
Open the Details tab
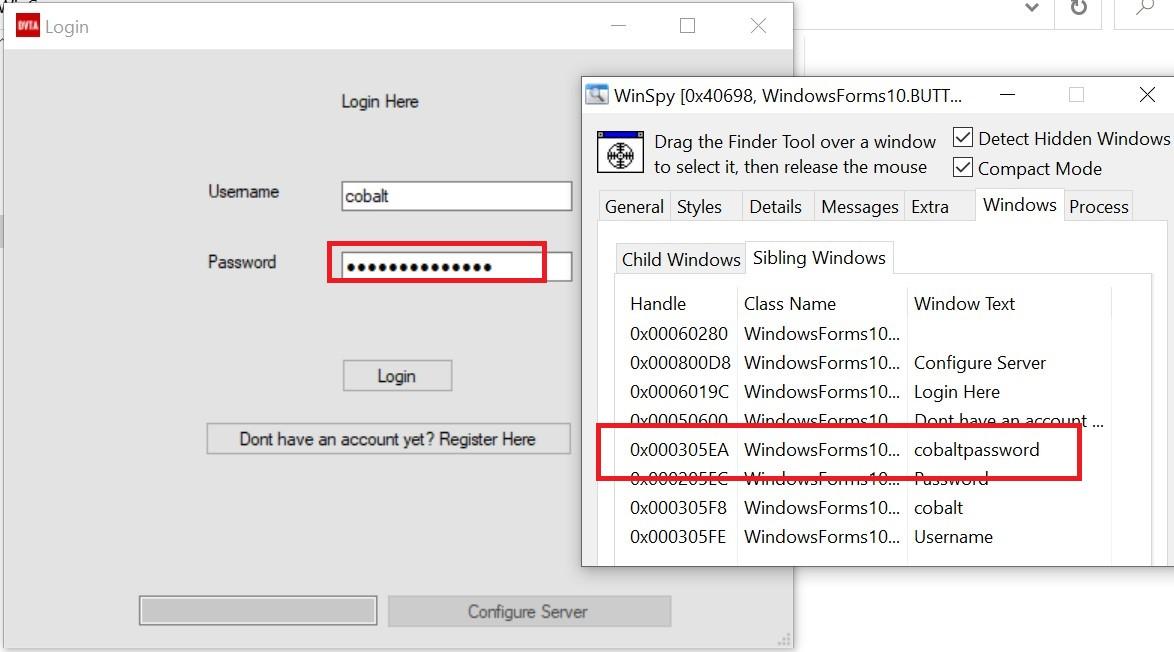[776, 206]
